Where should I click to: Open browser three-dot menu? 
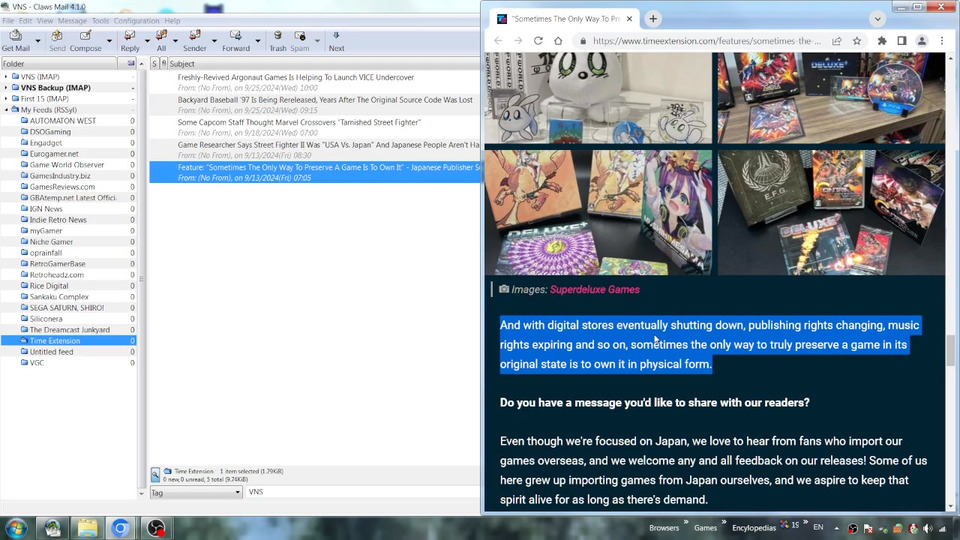click(x=942, y=40)
